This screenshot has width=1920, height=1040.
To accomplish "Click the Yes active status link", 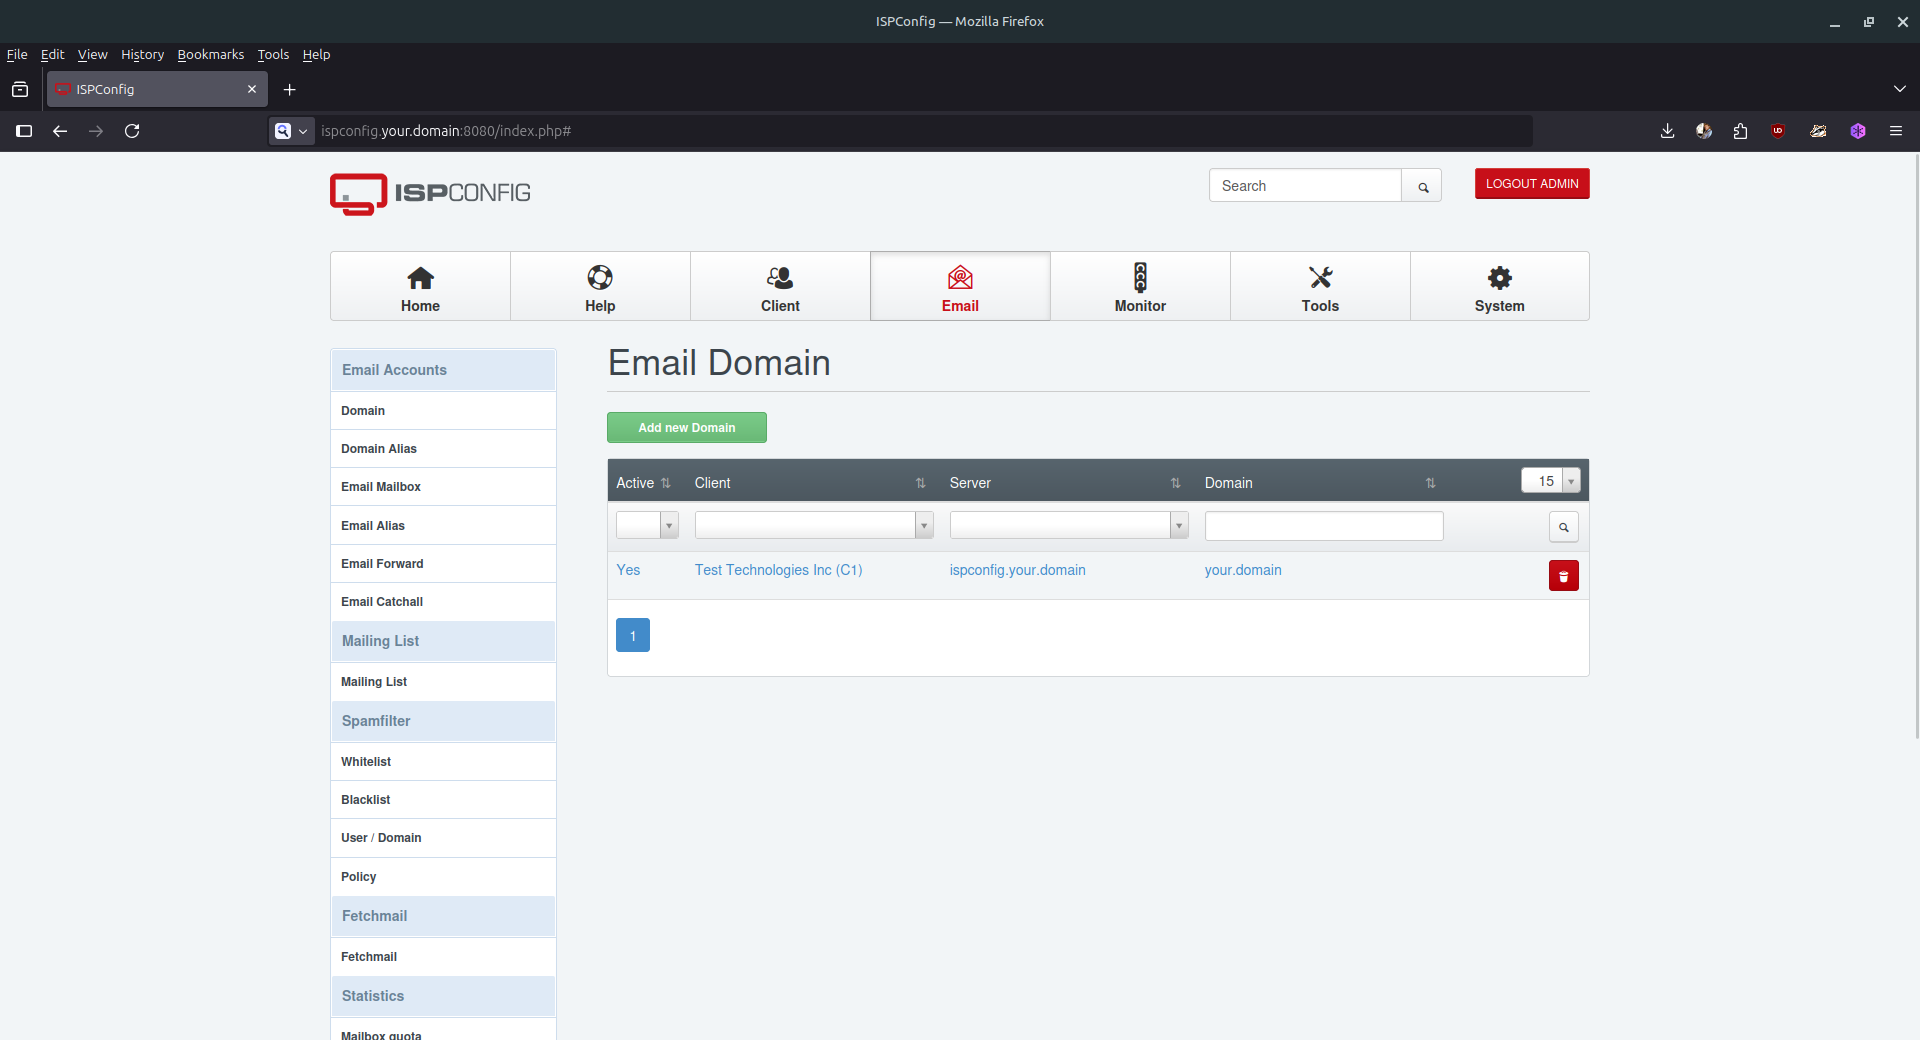I will [628, 570].
